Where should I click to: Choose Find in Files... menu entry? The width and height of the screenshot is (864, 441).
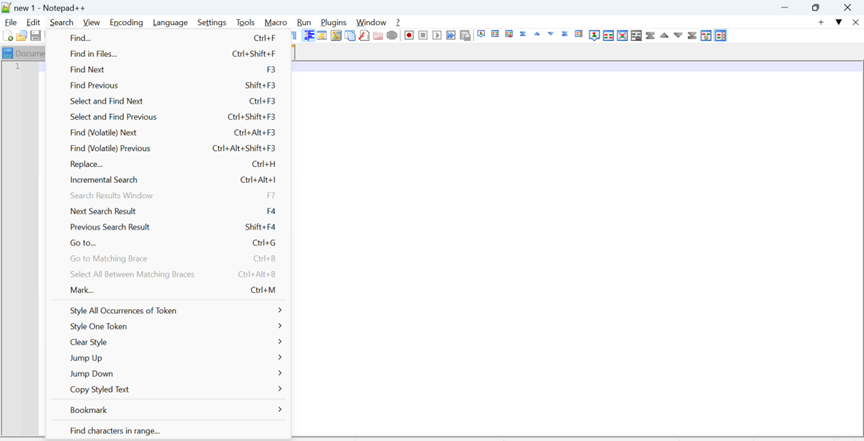tap(169, 54)
